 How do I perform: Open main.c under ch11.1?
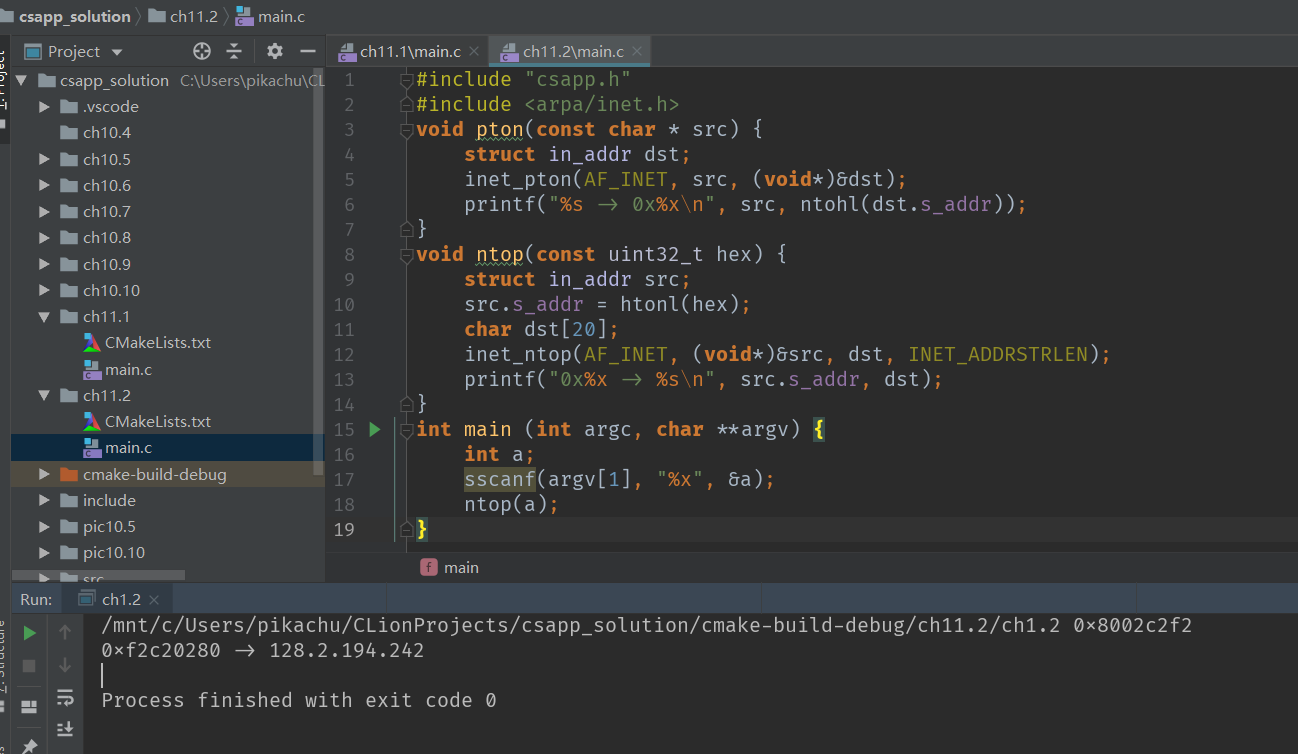point(128,369)
